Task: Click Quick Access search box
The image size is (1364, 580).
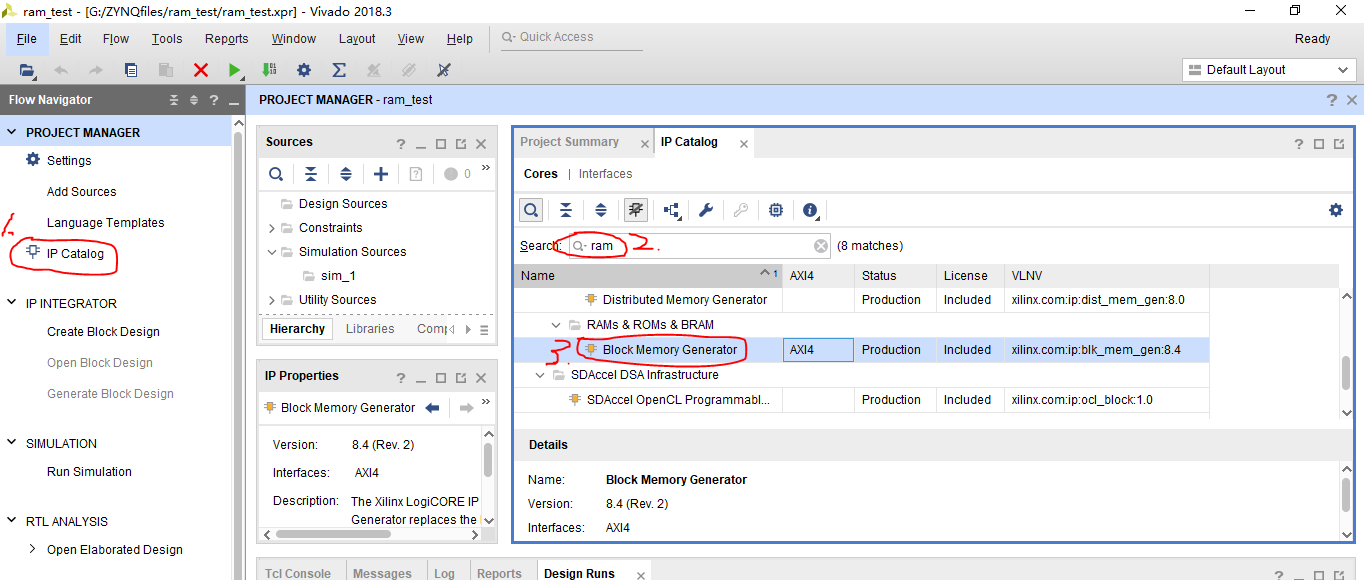Action: coord(572,37)
